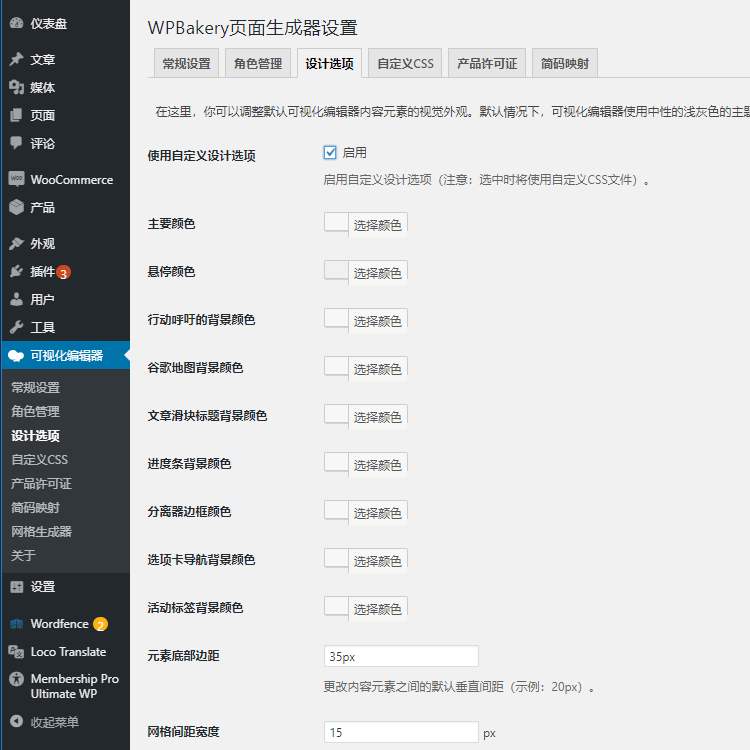Click 选择颜色 for 谷歌地图背景颜色
The width and height of the screenshot is (750, 750).
click(x=377, y=369)
